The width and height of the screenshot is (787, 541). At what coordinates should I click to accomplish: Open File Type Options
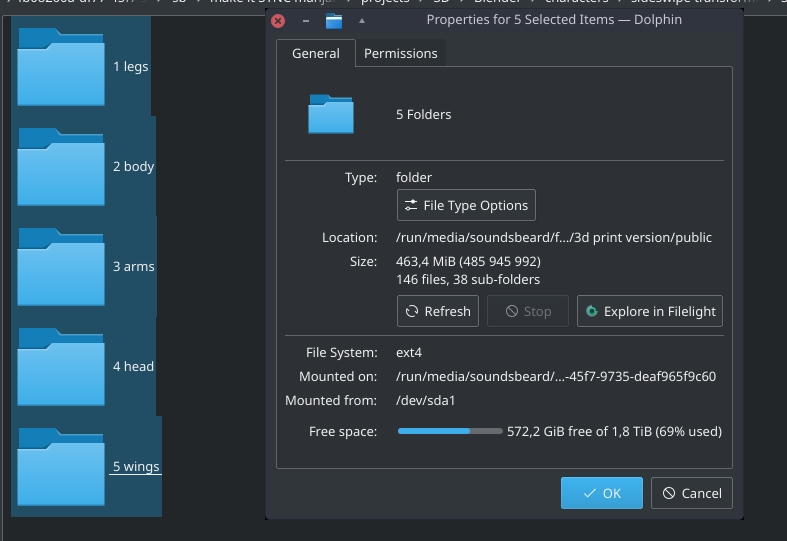(466, 205)
